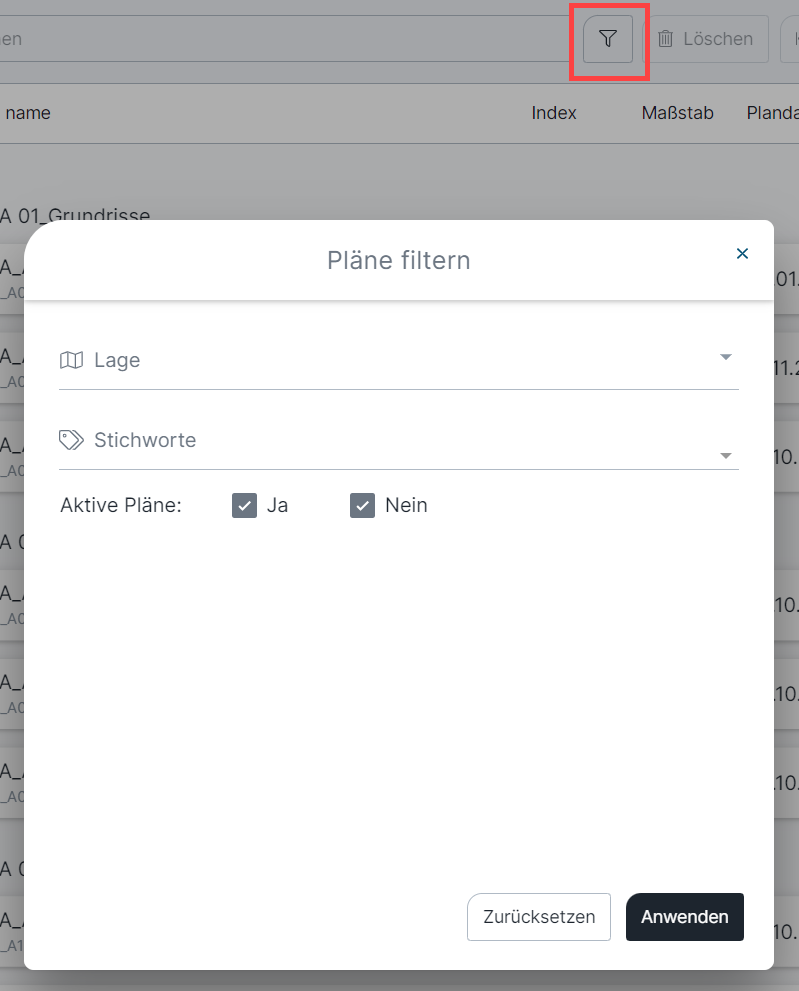Focus the Lage select field
This screenshot has width=799, height=991.
pos(399,361)
